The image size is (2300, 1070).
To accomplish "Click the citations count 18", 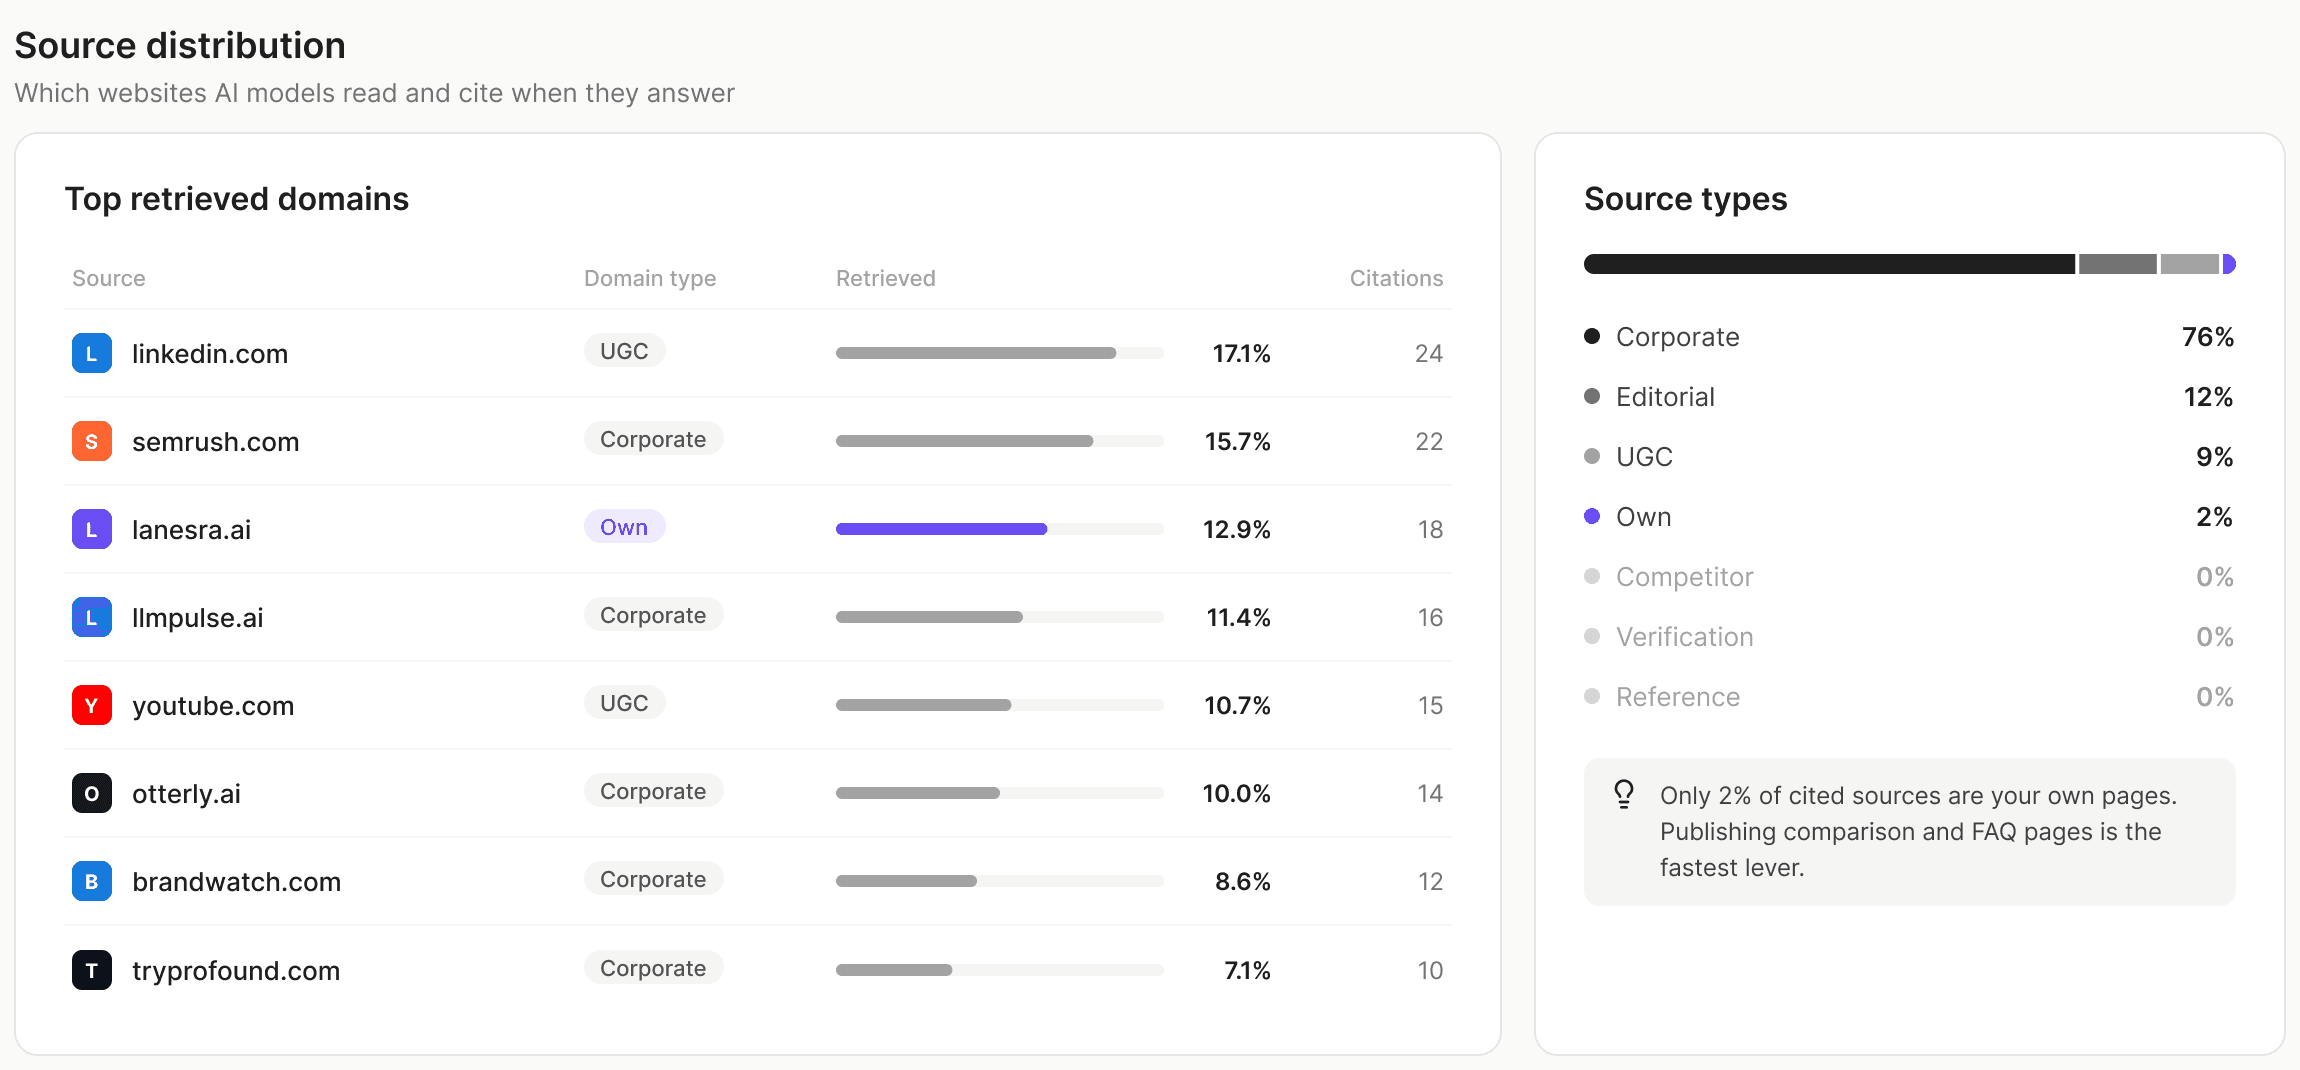I will tap(1430, 529).
